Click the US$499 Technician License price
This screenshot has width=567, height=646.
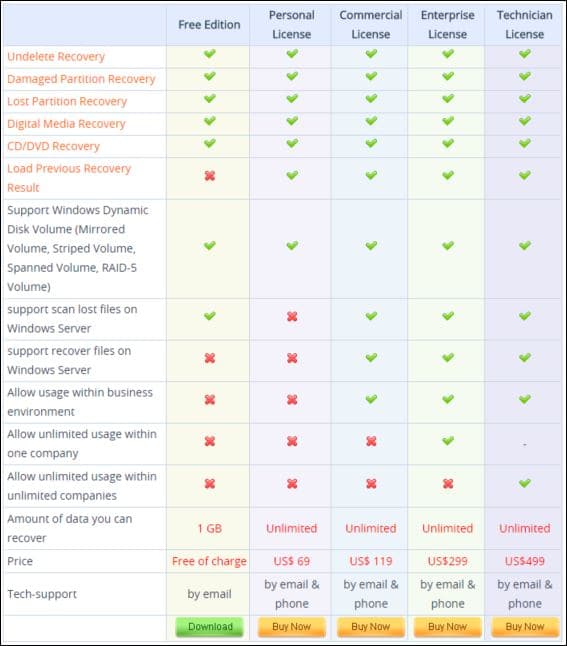click(525, 561)
